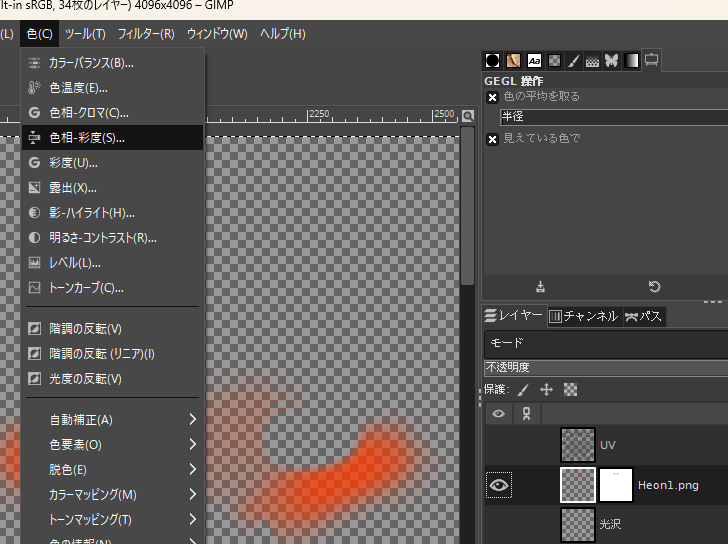
Task: Toggle lock pixels brush icon beside 保護
Action: (523, 389)
